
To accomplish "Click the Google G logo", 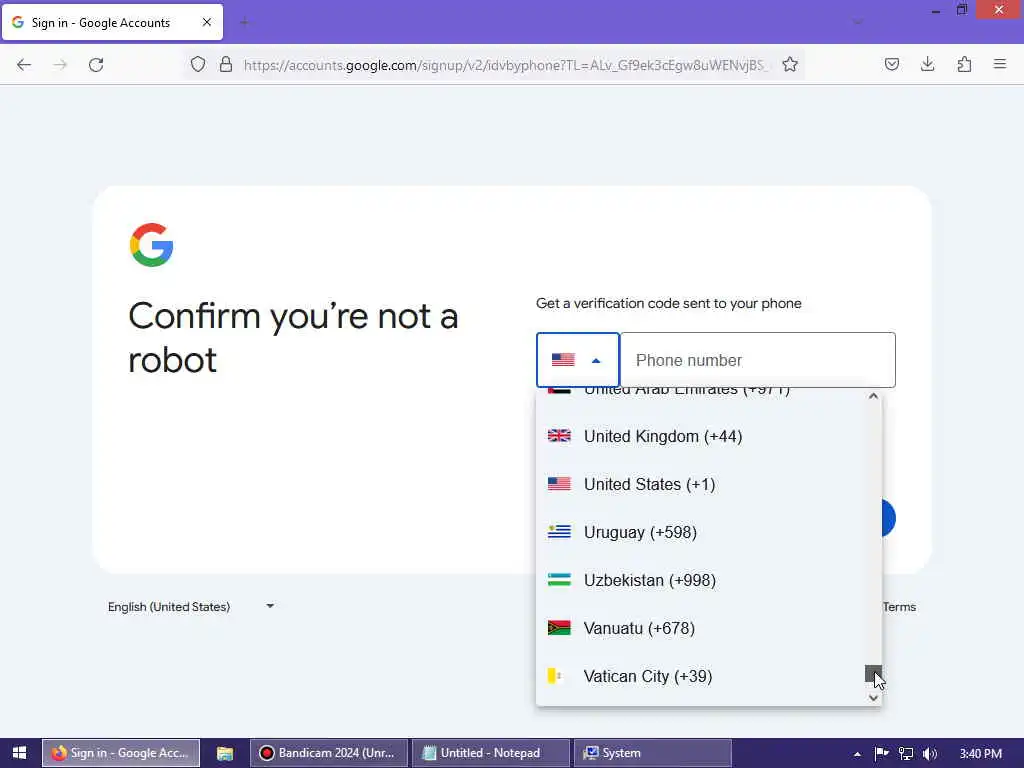I will click(152, 245).
